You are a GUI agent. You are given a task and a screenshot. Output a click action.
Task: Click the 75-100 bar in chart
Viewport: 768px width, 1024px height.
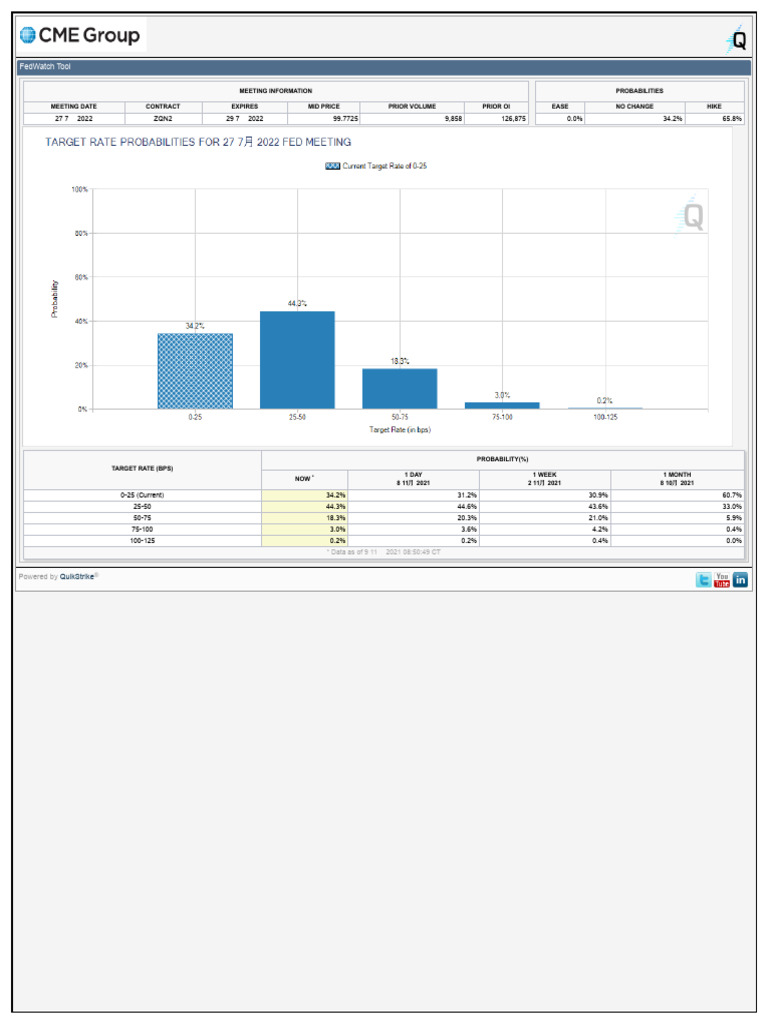(x=502, y=406)
